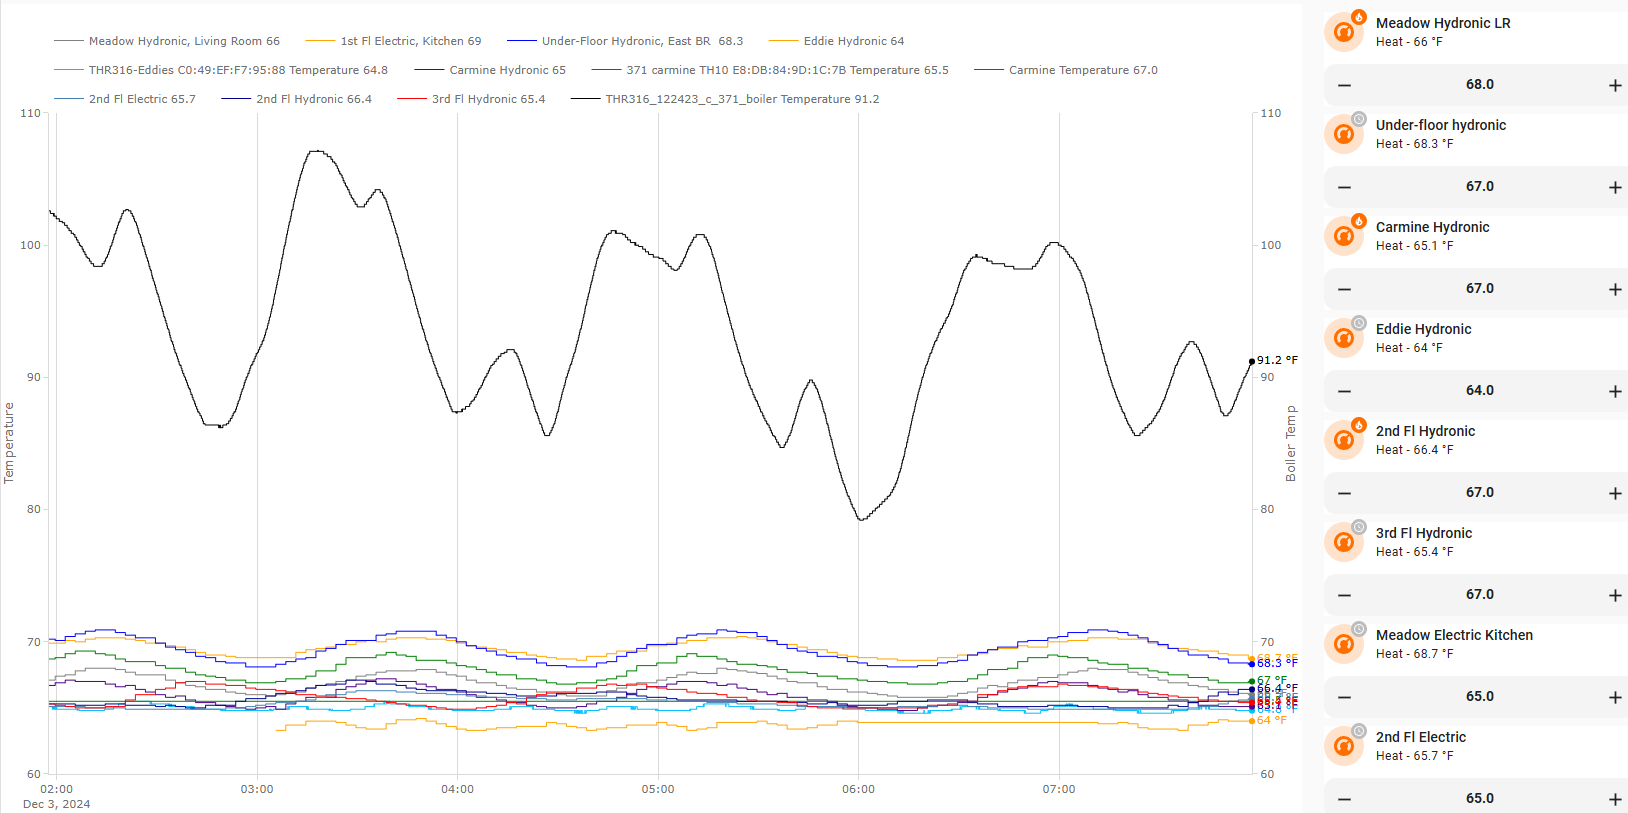Decrease the Meadow Hydronic LR setpoint

tap(1344, 85)
